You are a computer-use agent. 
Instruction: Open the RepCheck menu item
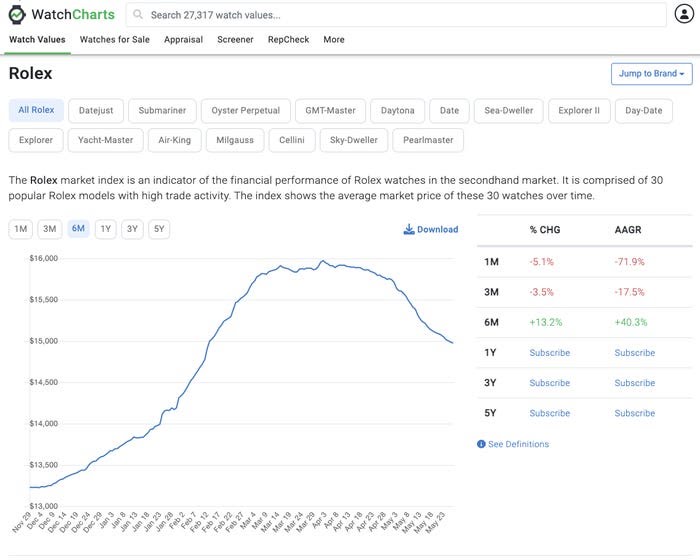(x=288, y=40)
